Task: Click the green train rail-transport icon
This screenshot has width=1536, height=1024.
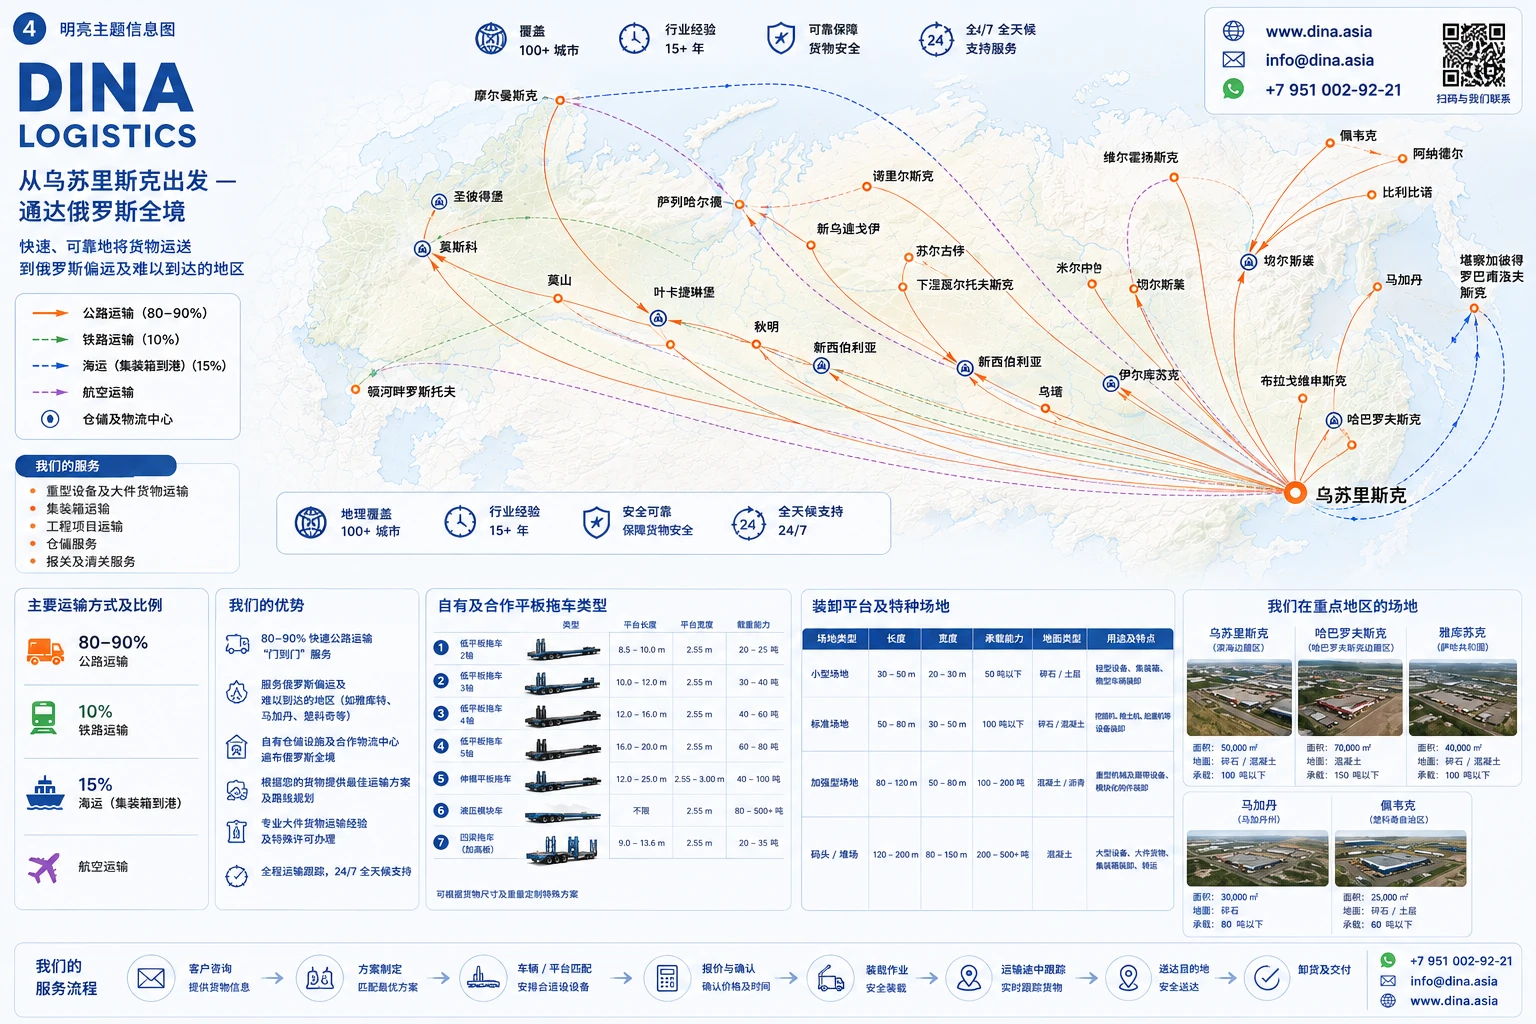Action: [44, 717]
